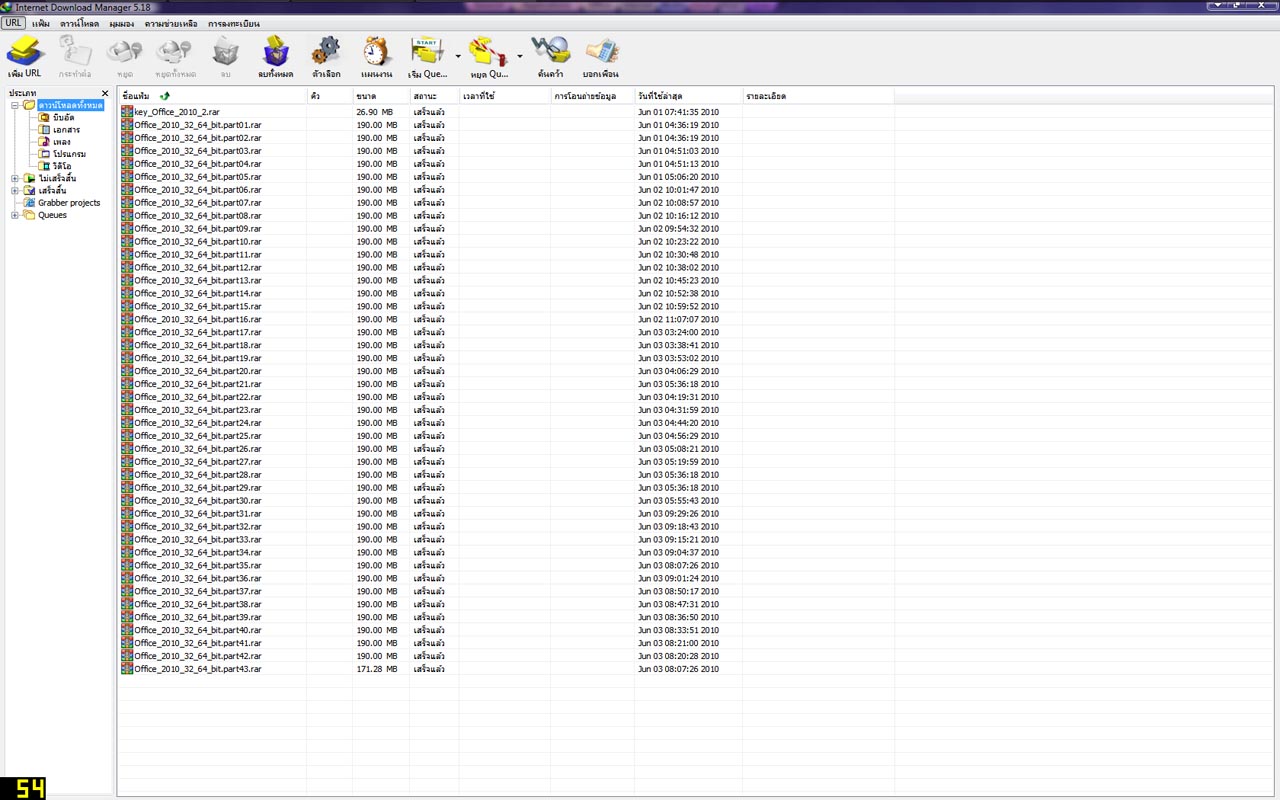Sort by the รายละเอียด (Description) column header
Image resolution: width=1280 pixels, height=800 pixels.
818,96
